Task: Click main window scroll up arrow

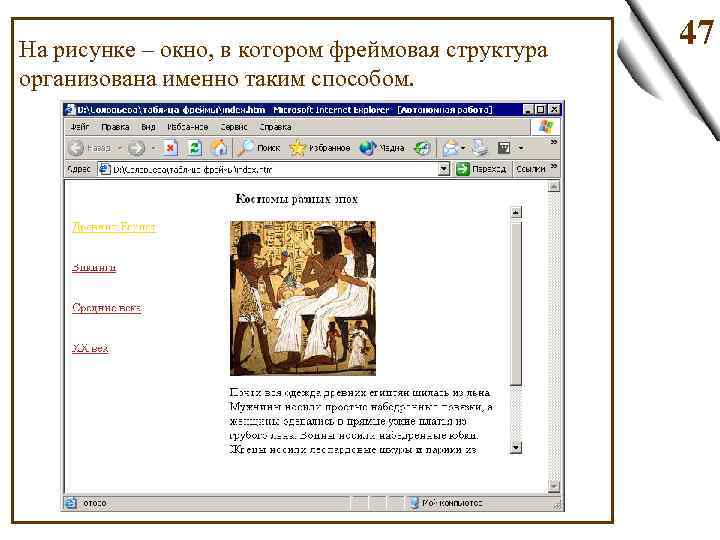Action: (x=554, y=186)
